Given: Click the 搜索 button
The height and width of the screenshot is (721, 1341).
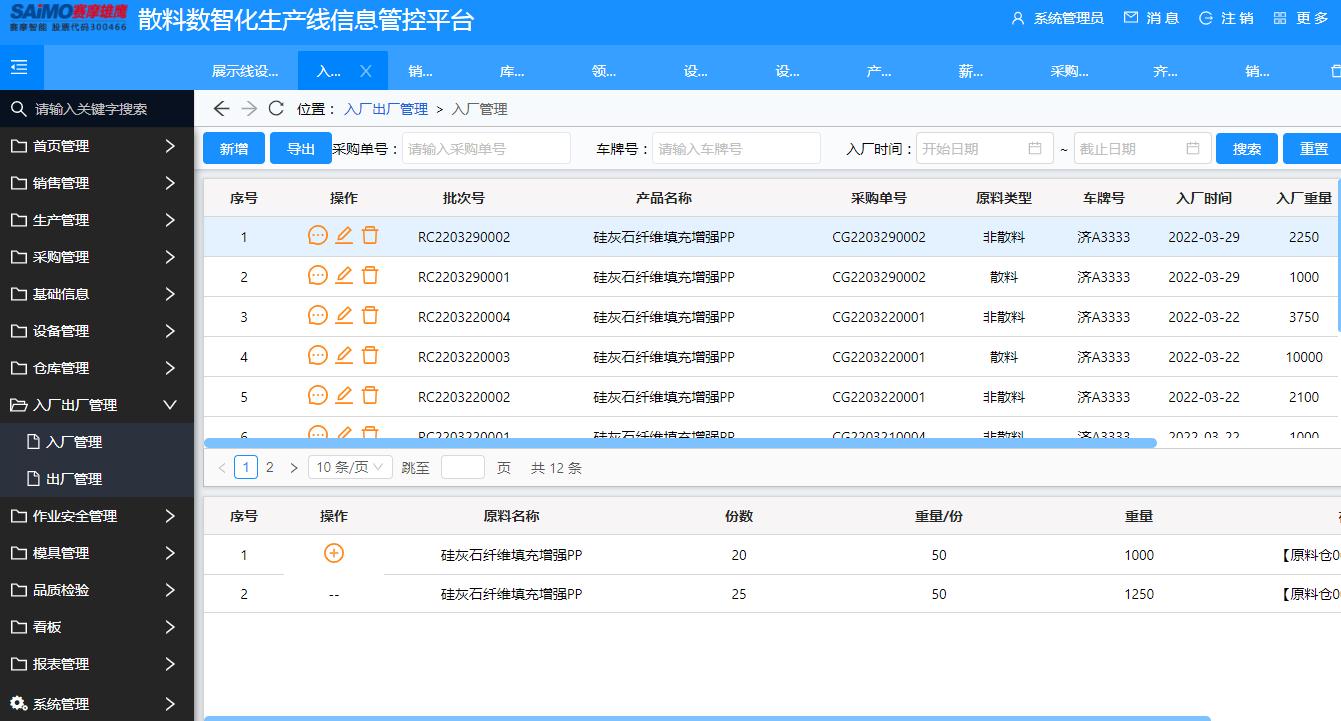Looking at the screenshot, I should (x=1247, y=148).
